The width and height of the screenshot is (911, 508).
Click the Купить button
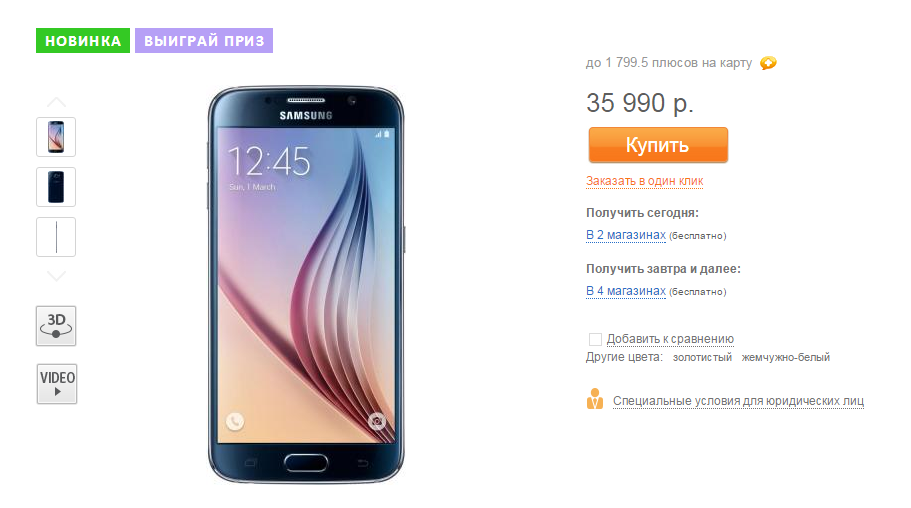point(658,145)
